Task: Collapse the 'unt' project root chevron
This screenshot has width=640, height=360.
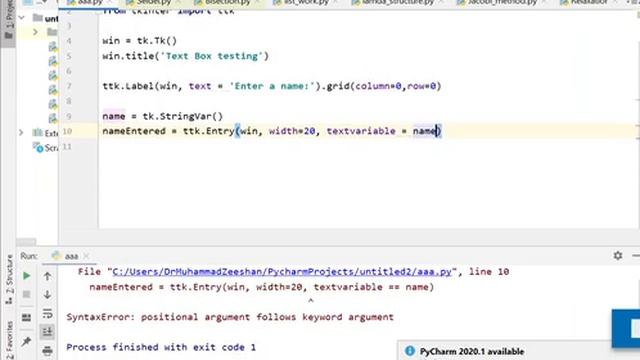Action: (22, 18)
